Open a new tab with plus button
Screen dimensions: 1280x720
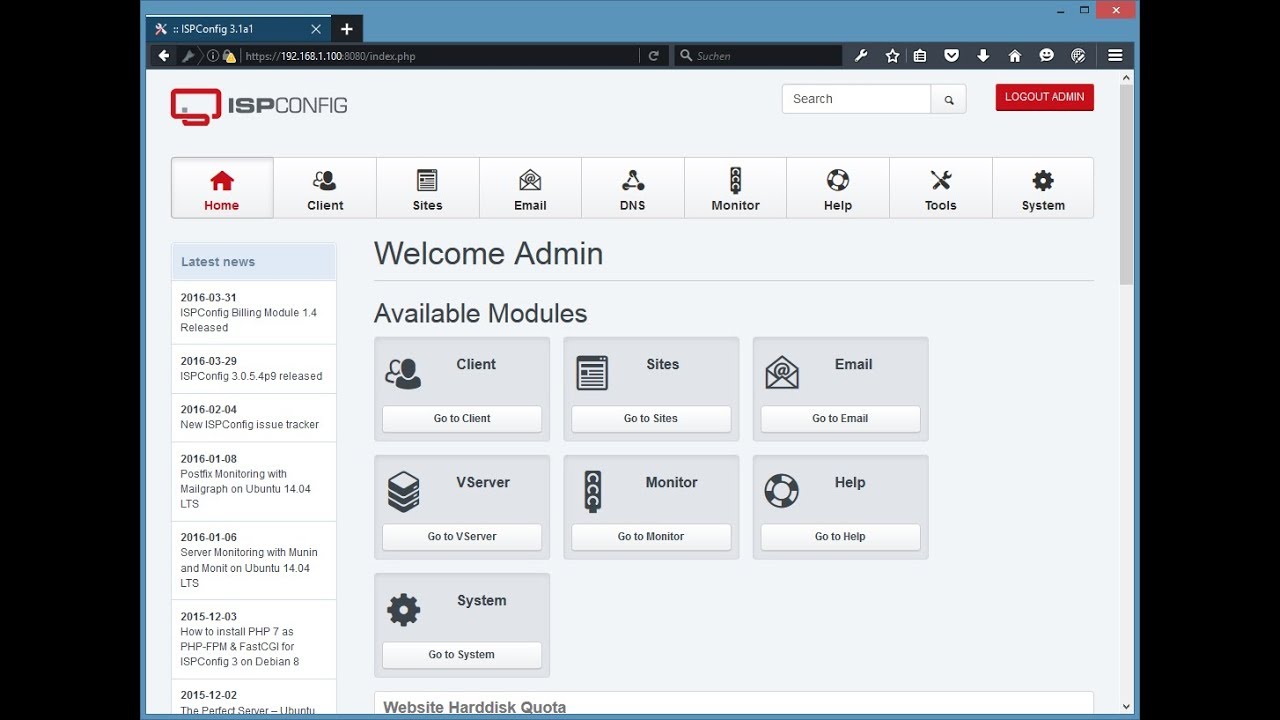click(347, 29)
